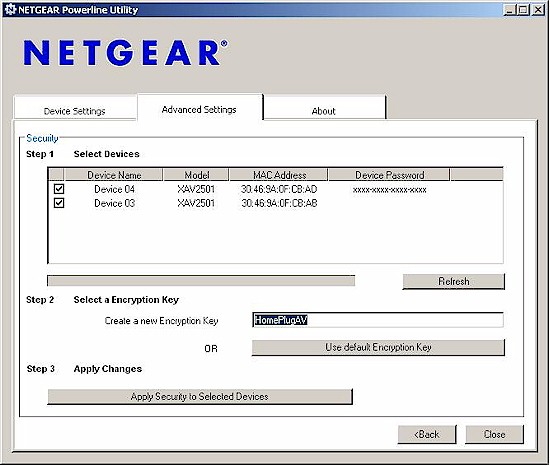550x466 pixels.
Task: Click the Use default Encryption Key button
Action: click(378, 347)
